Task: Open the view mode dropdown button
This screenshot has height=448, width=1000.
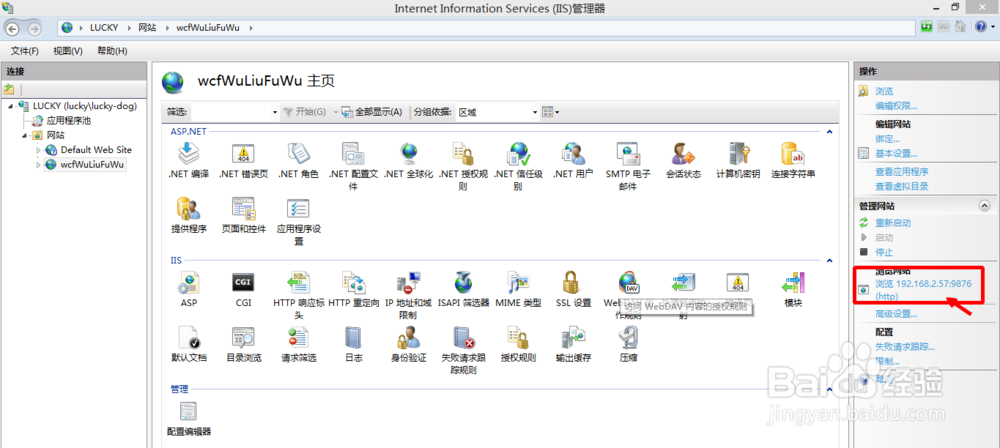Action: coord(550,112)
